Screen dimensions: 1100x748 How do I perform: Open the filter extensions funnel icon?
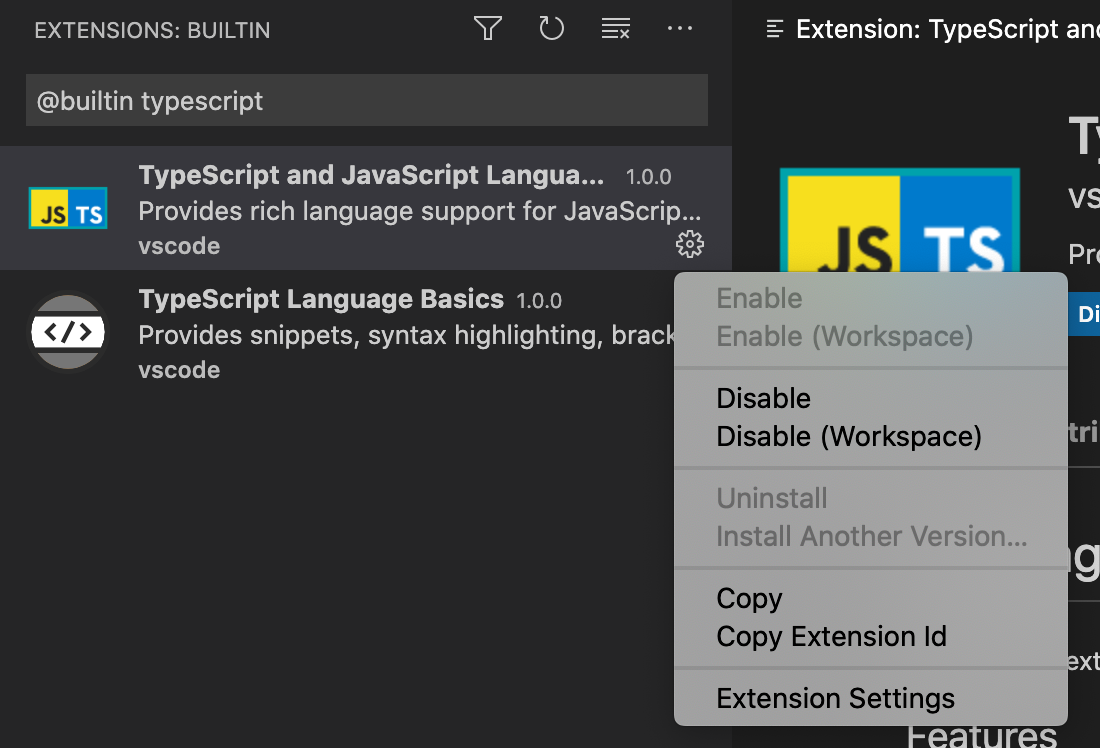click(488, 29)
